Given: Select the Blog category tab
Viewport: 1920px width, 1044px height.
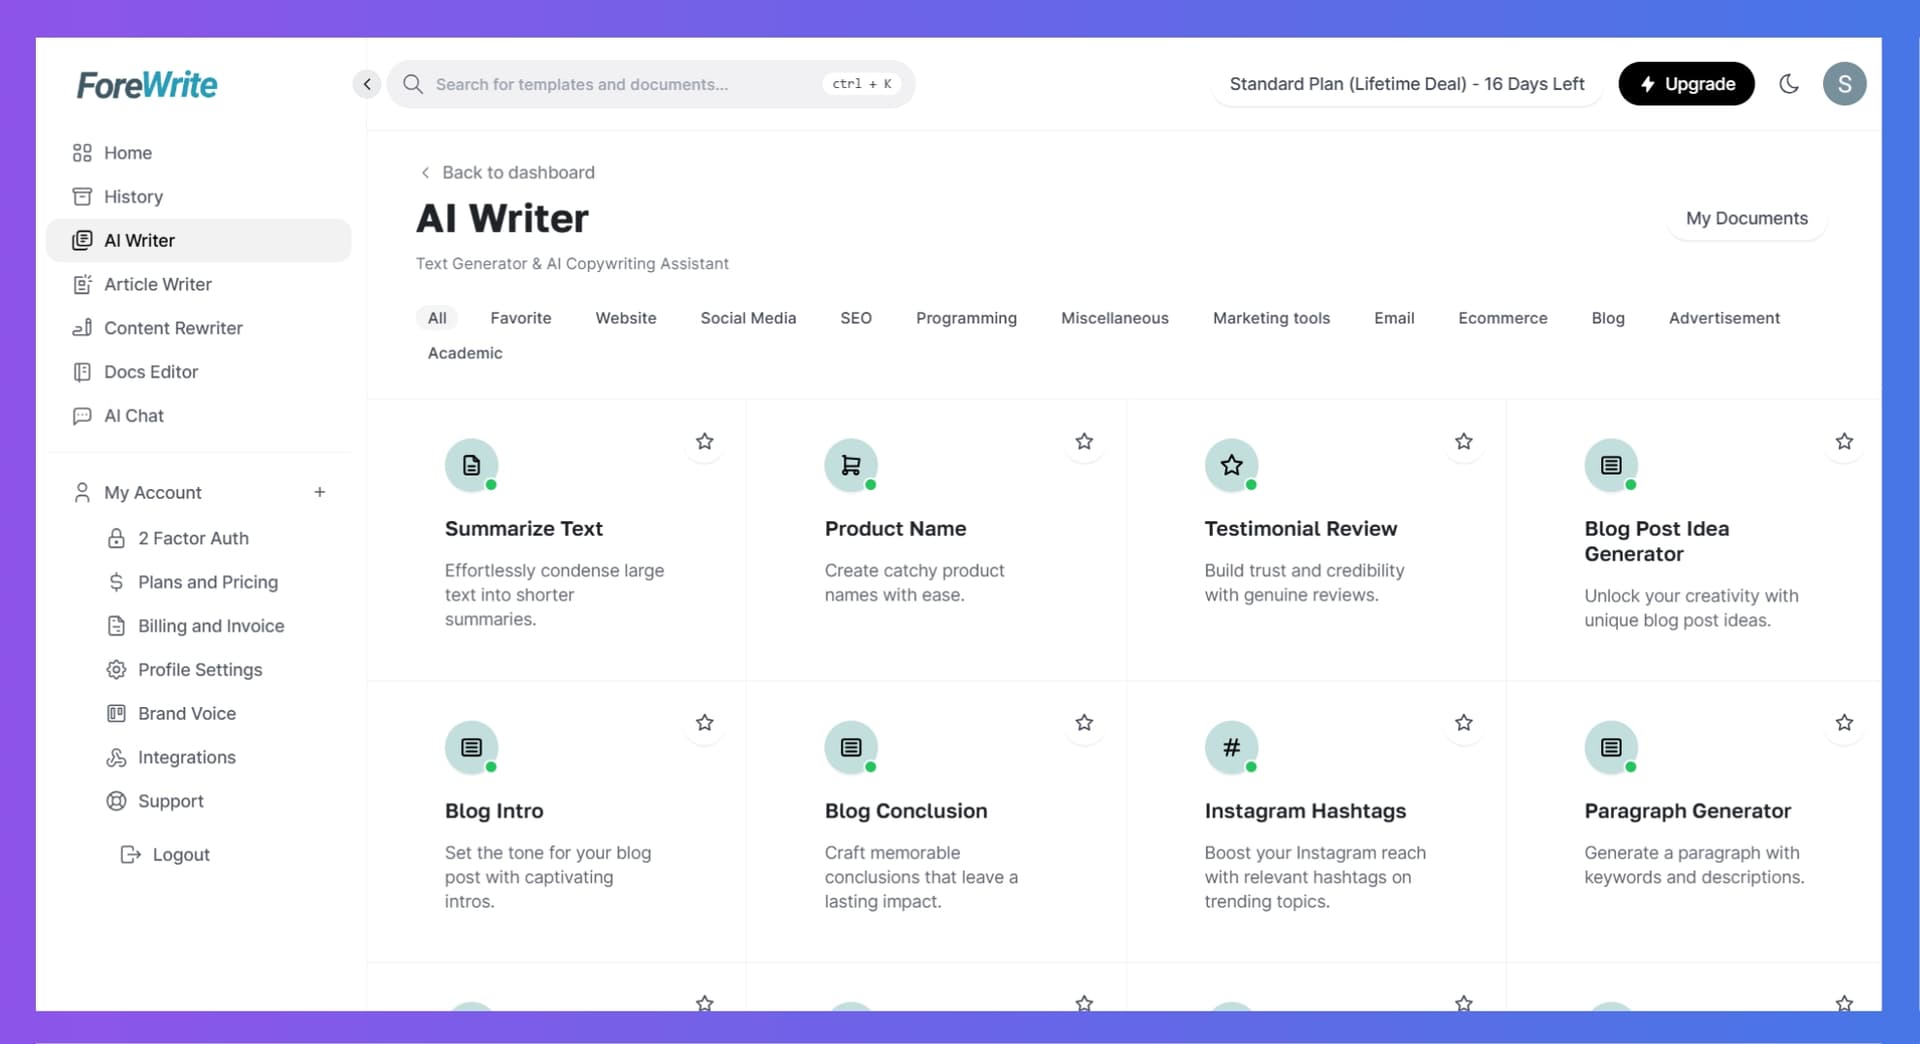Looking at the screenshot, I should [1608, 318].
